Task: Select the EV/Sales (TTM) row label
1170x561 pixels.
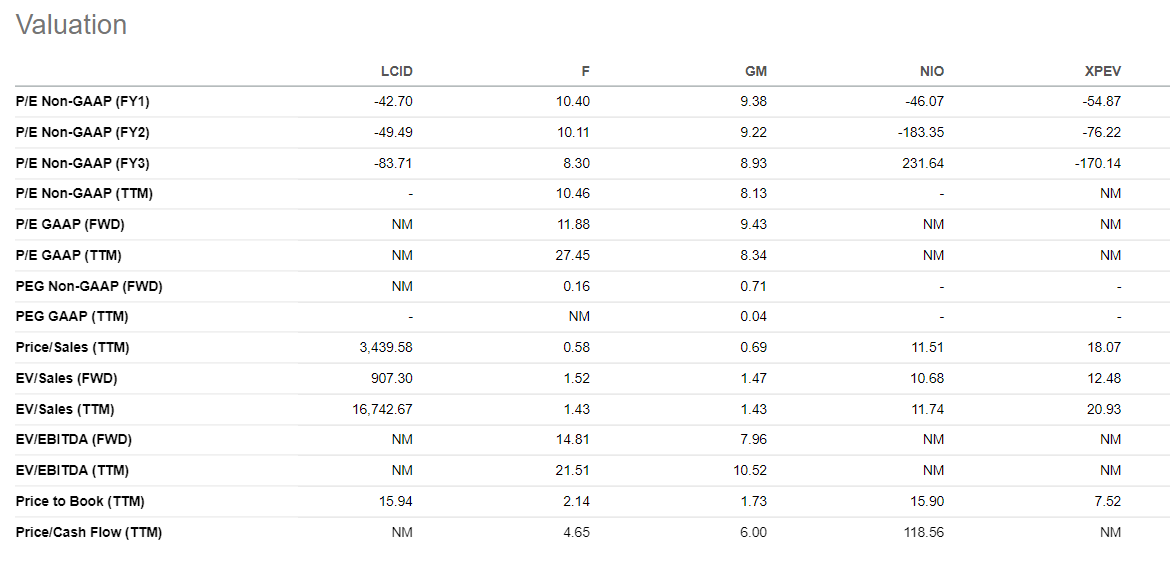Action: coord(65,409)
